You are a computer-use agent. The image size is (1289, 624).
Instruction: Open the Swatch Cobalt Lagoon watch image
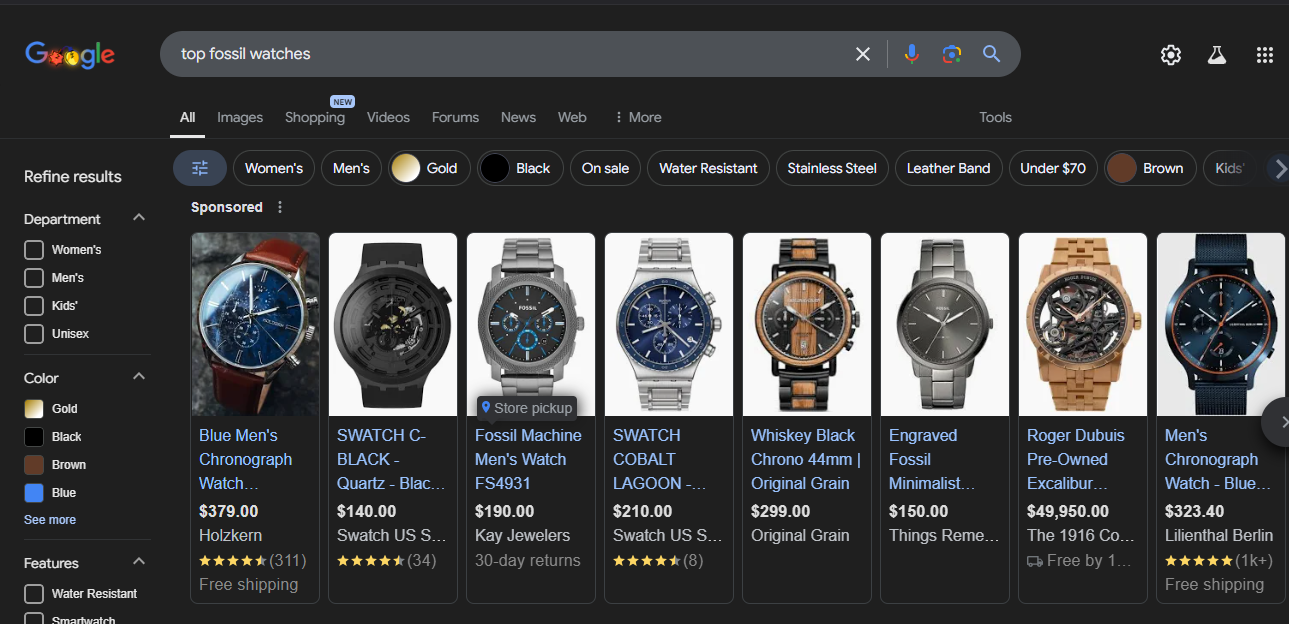pyautogui.click(x=669, y=324)
